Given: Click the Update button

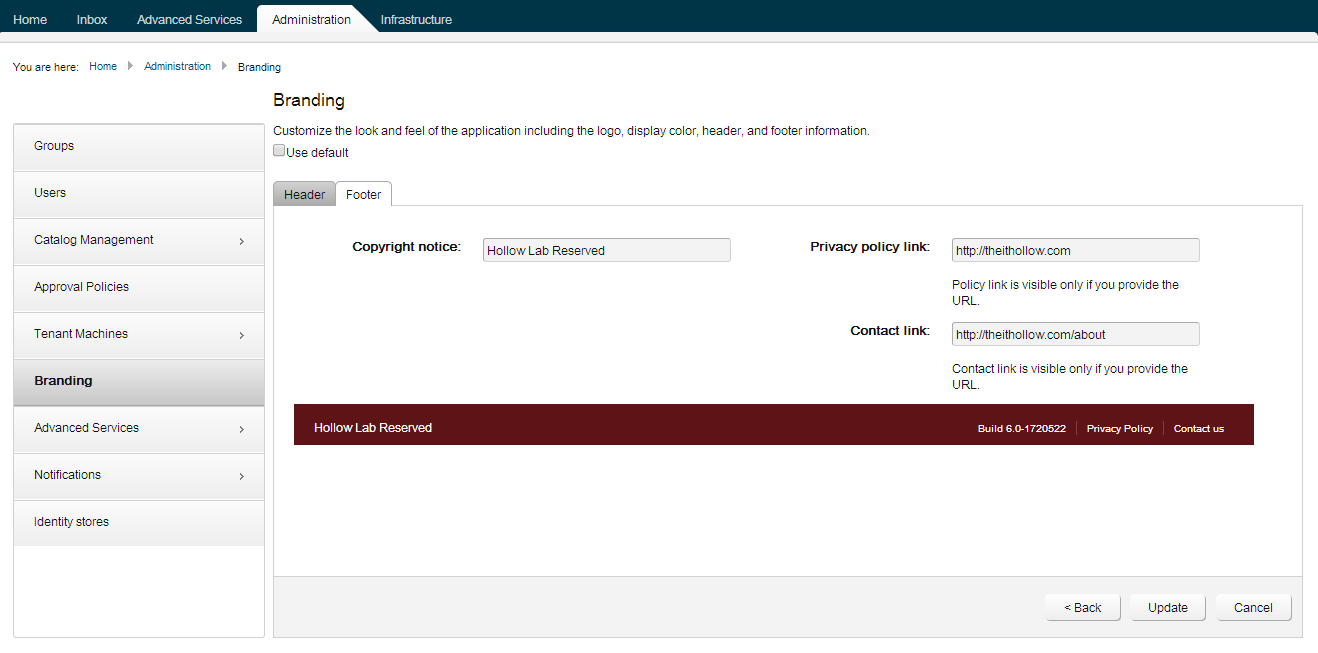Looking at the screenshot, I should [1167, 607].
